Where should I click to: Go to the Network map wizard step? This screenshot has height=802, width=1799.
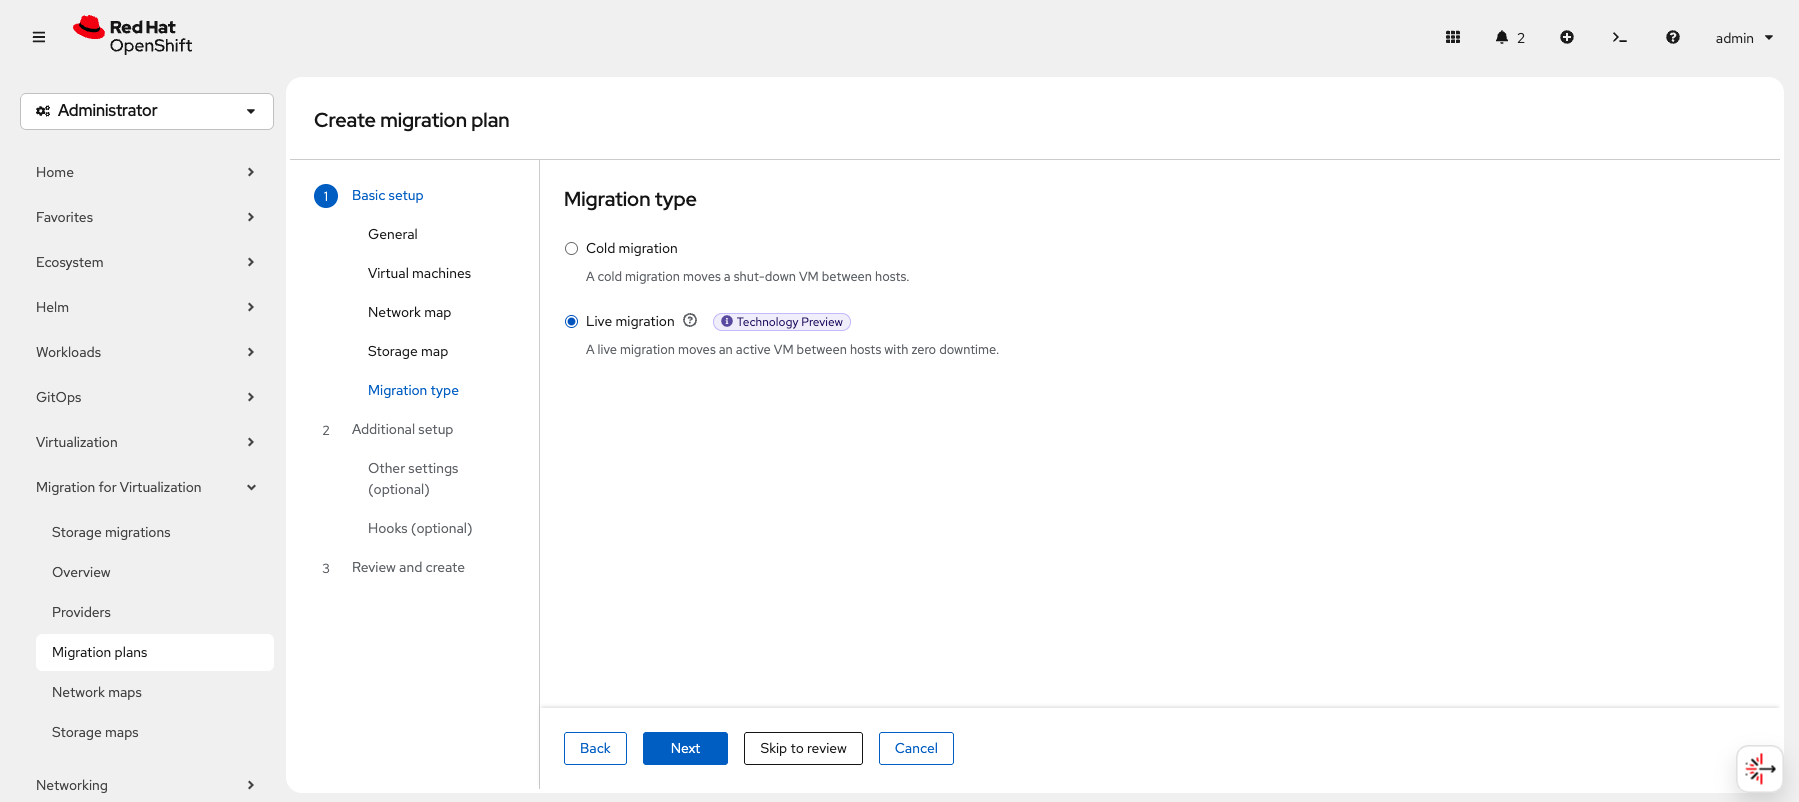point(409,312)
